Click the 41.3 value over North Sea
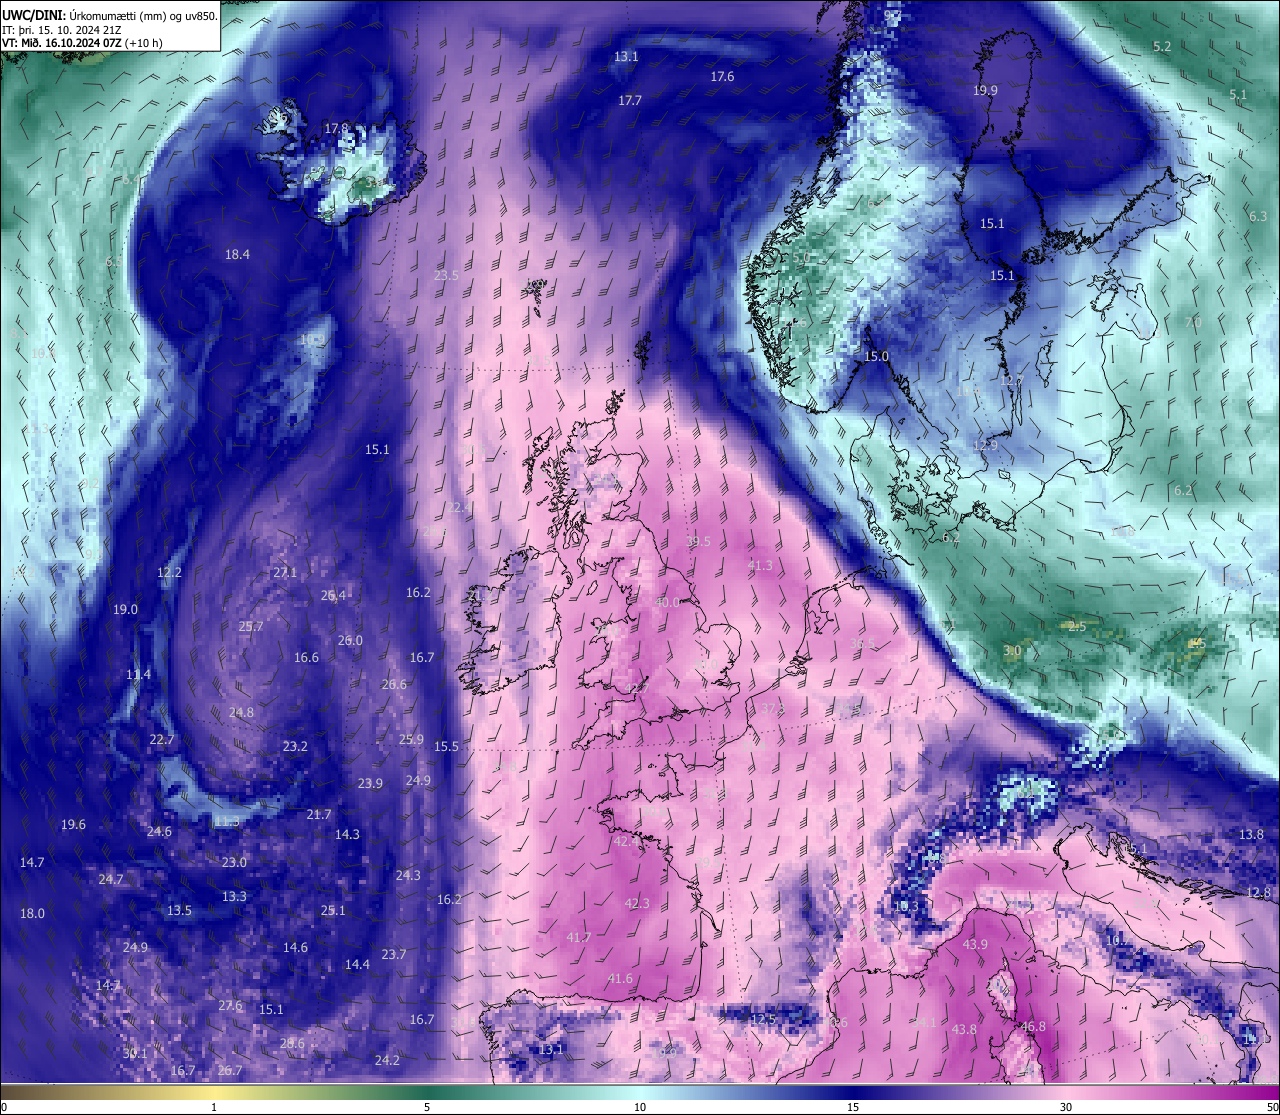 click(x=760, y=565)
